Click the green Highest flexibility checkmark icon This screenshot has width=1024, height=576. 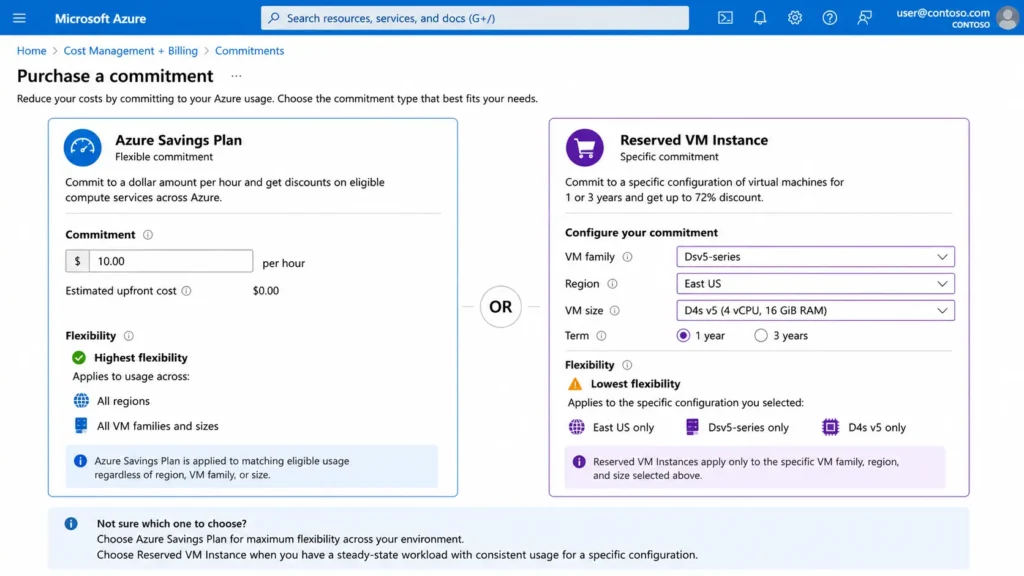[79, 357]
